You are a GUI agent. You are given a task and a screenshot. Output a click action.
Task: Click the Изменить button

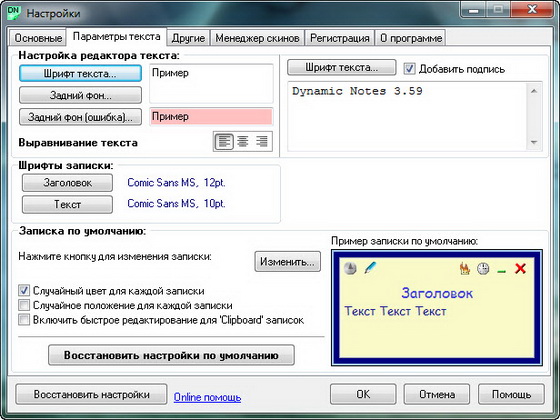click(x=288, y=262)
